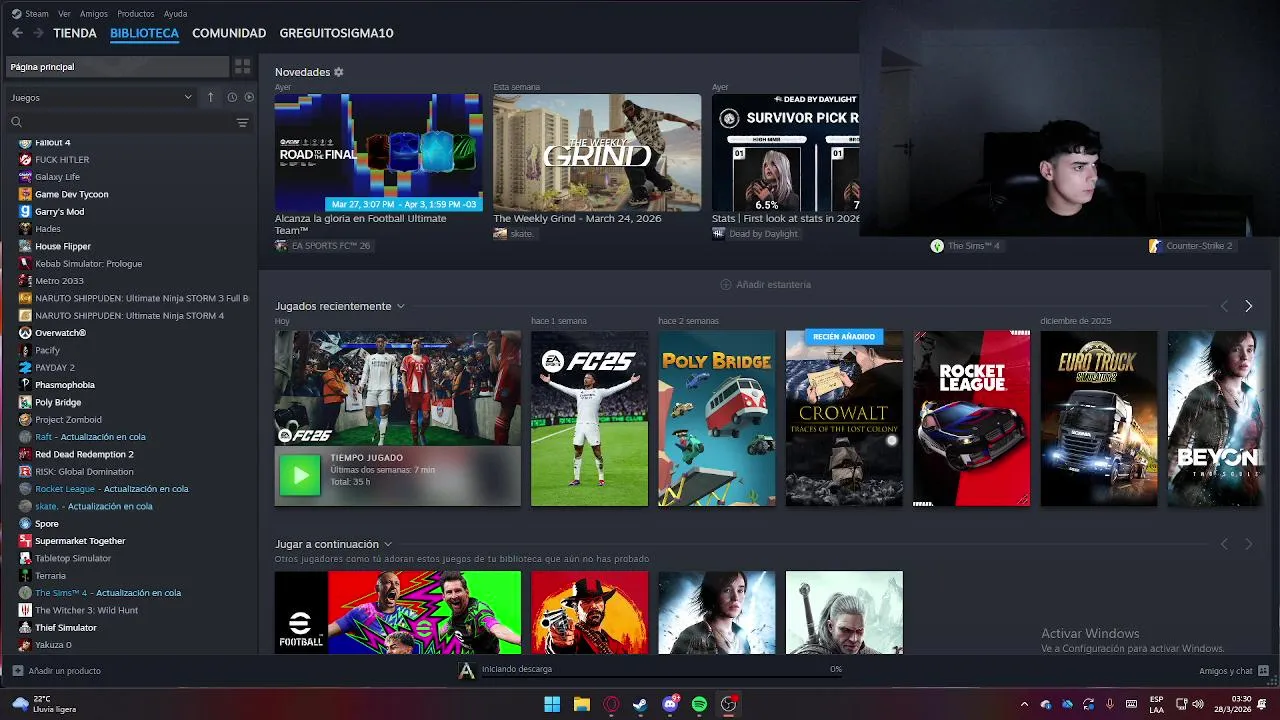Viewport: 1280px width, 720px height.
Task: Show hidden system tray icons
Action: point(1023,704)
